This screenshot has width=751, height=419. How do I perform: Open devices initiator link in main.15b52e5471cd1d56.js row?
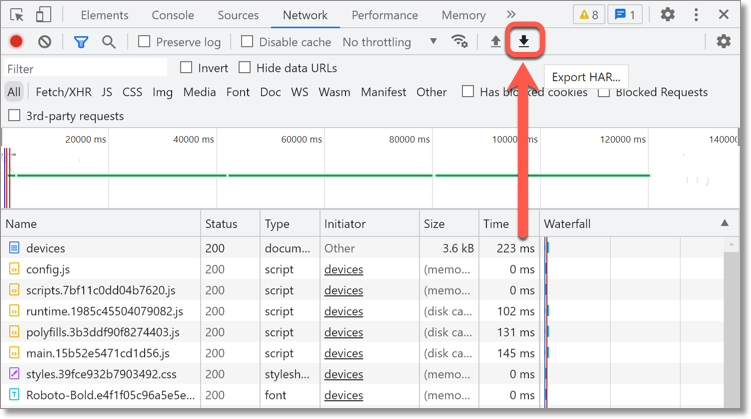pyautogui.click(x=343, y=353)
